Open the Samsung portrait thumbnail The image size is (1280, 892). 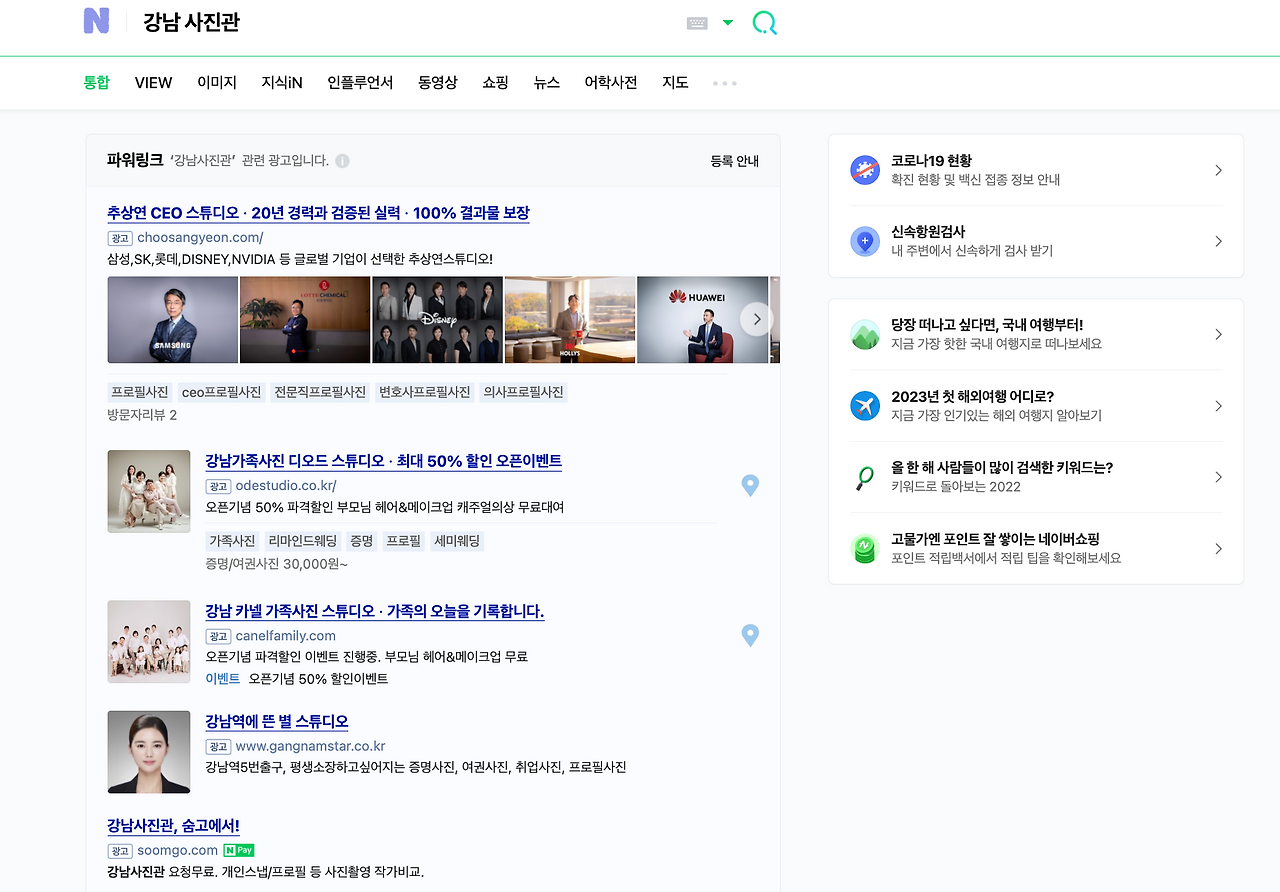tap(173, 320)
